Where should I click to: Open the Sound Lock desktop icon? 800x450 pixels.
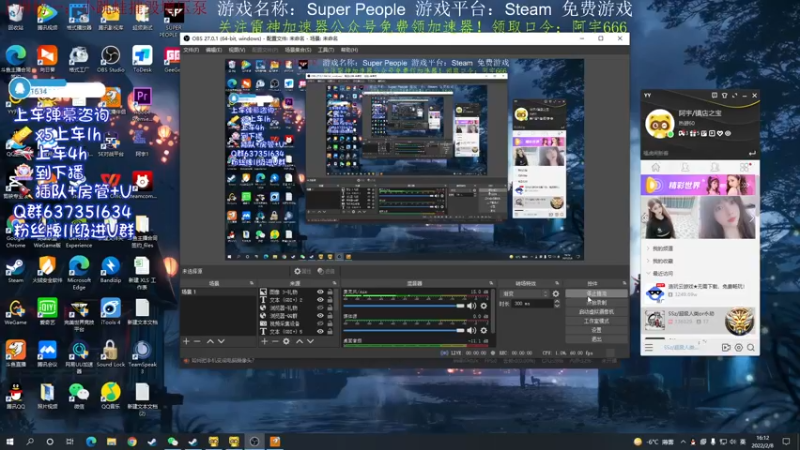(110, 354)
